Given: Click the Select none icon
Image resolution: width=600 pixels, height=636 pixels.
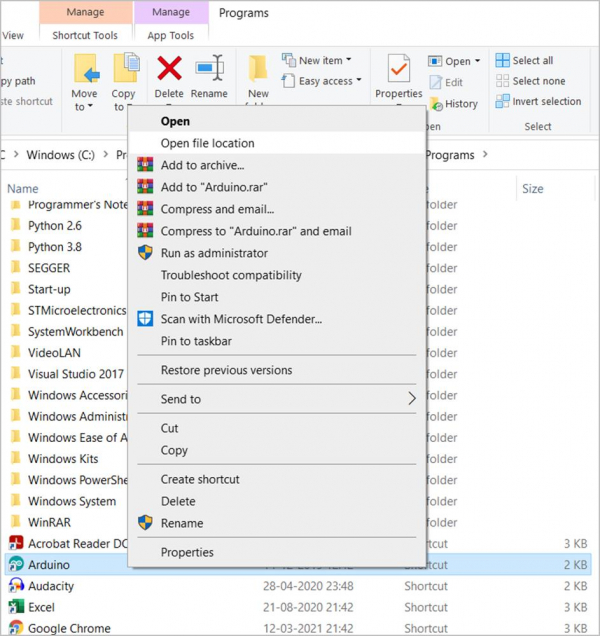Looking at the screenshot, I should 502,81.
